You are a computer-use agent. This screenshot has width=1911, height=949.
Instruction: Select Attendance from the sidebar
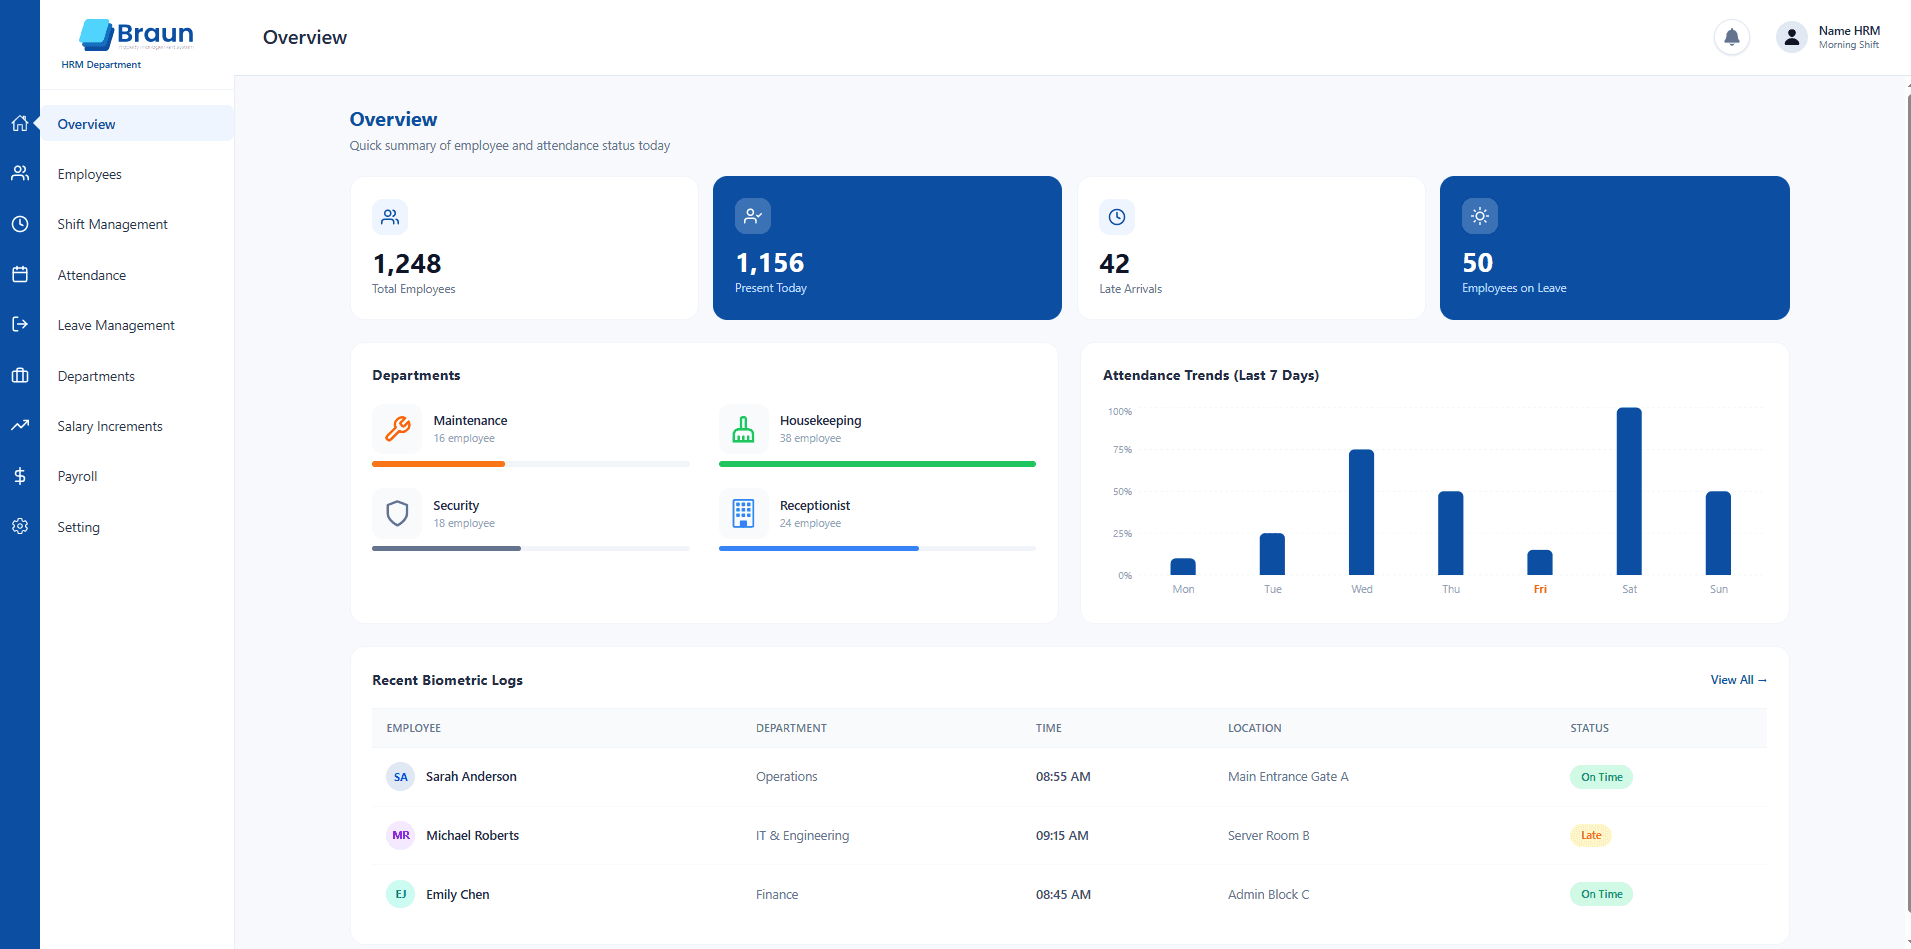137,275
